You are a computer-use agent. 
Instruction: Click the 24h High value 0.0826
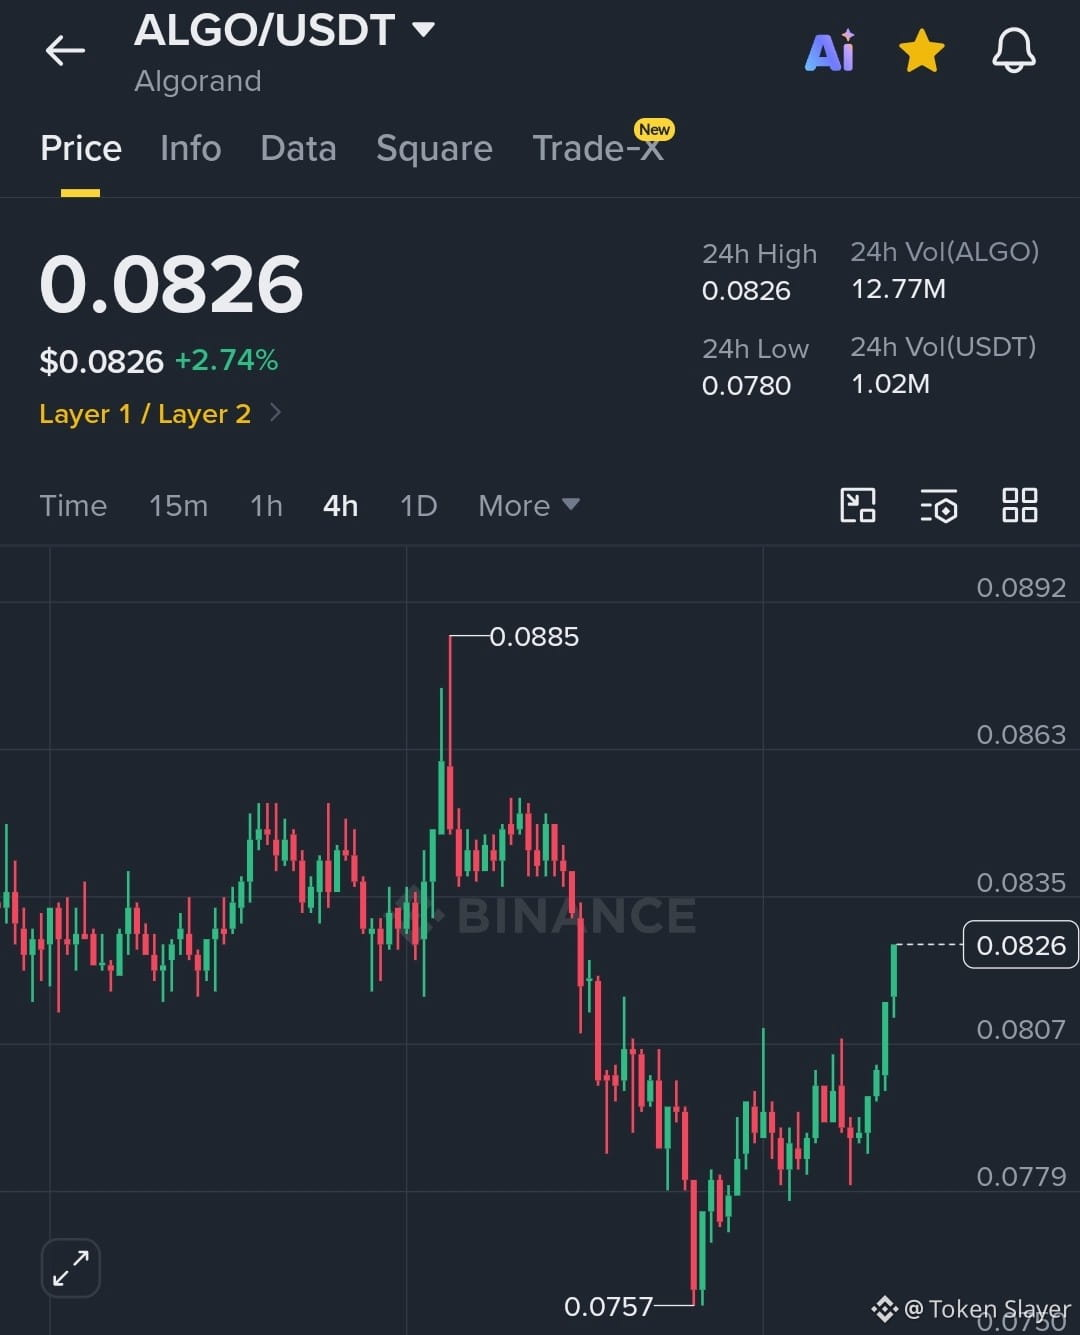tap(746, 291)
